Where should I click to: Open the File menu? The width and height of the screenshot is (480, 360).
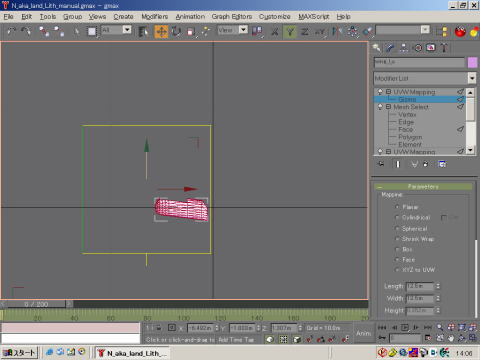click(x=8, y=16)
